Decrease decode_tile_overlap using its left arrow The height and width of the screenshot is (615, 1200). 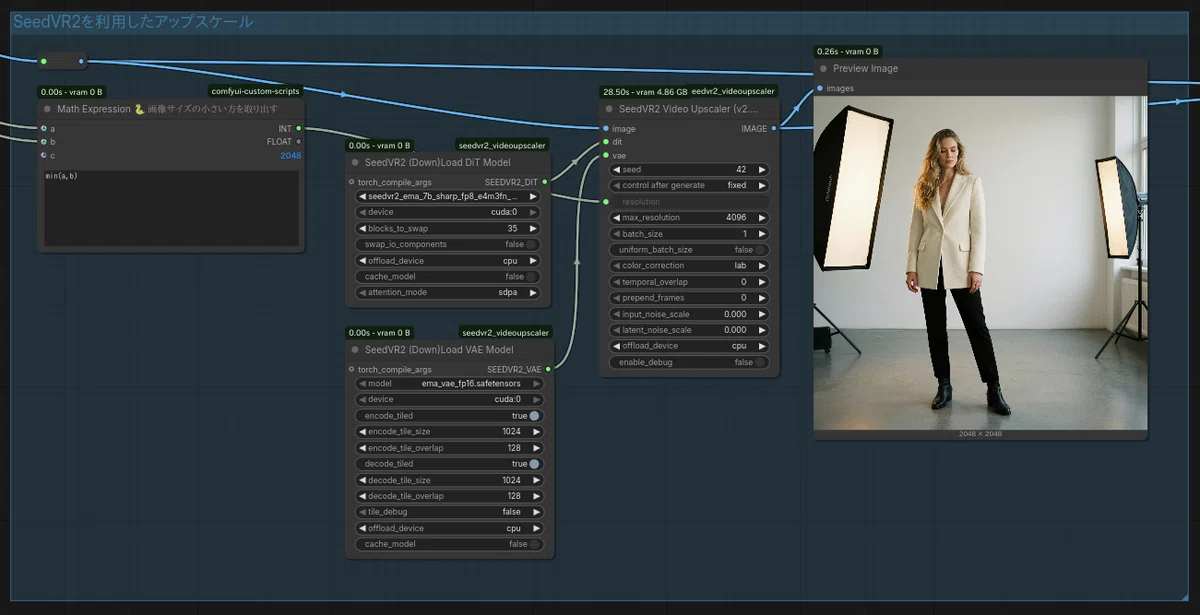(363, 496)
